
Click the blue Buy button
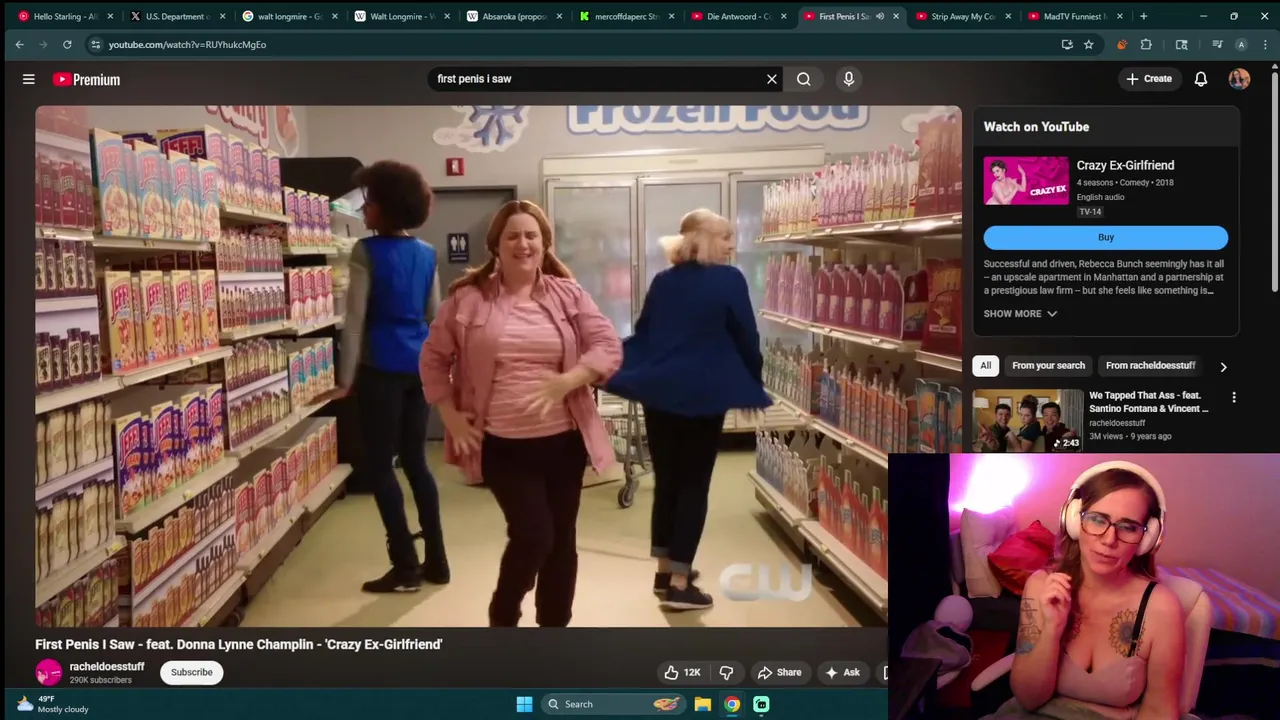point(1105,238)
